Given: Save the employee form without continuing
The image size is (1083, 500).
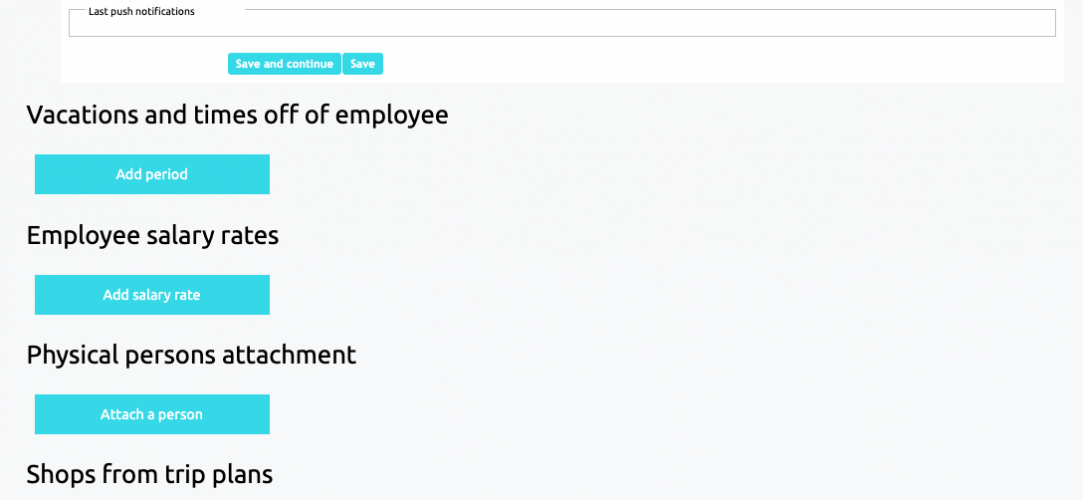Looking at the screenshot, I should pos(362,64).
